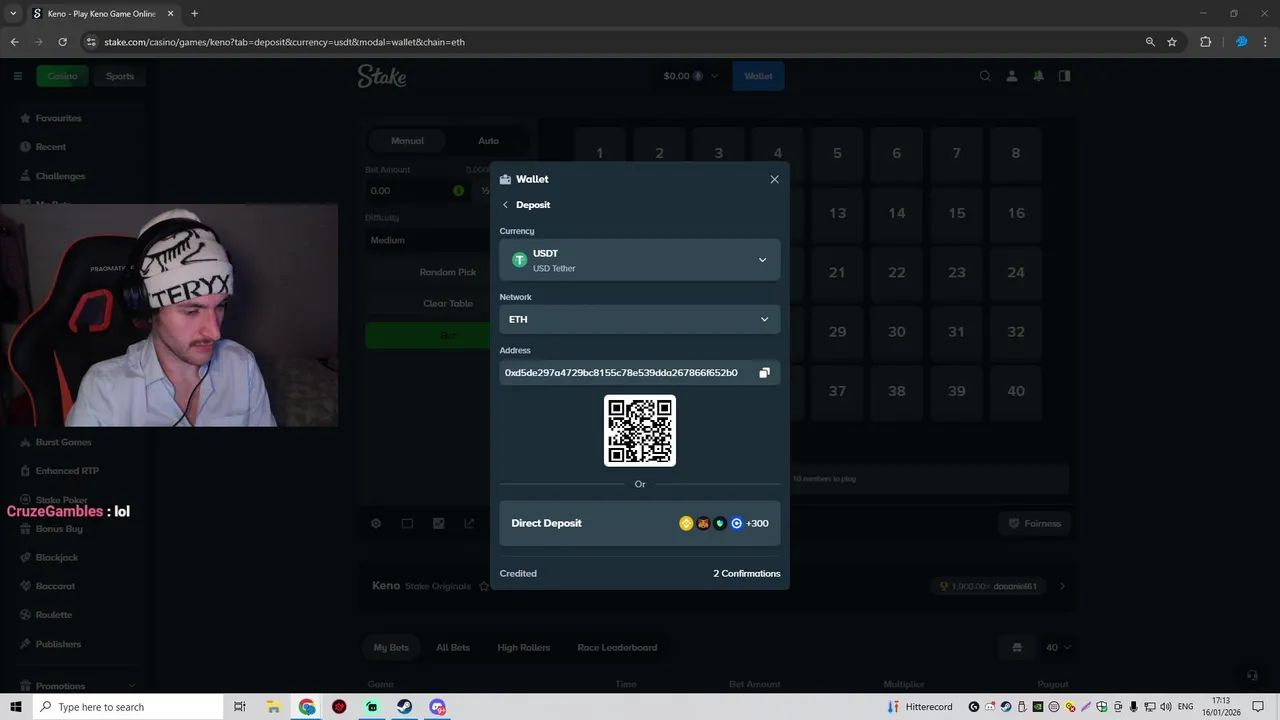
Task: Click the Direct Deposit option
Action: [640, 523]
